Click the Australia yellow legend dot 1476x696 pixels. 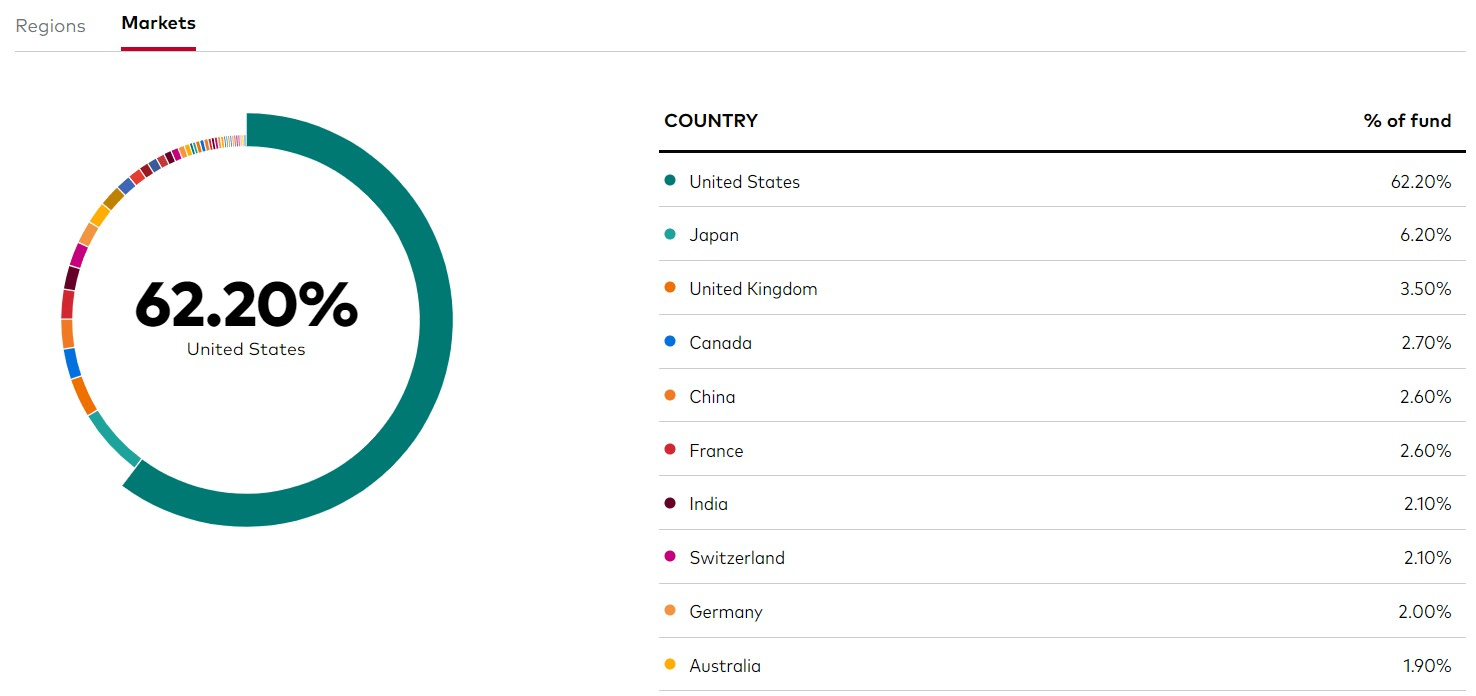point(670,666)
